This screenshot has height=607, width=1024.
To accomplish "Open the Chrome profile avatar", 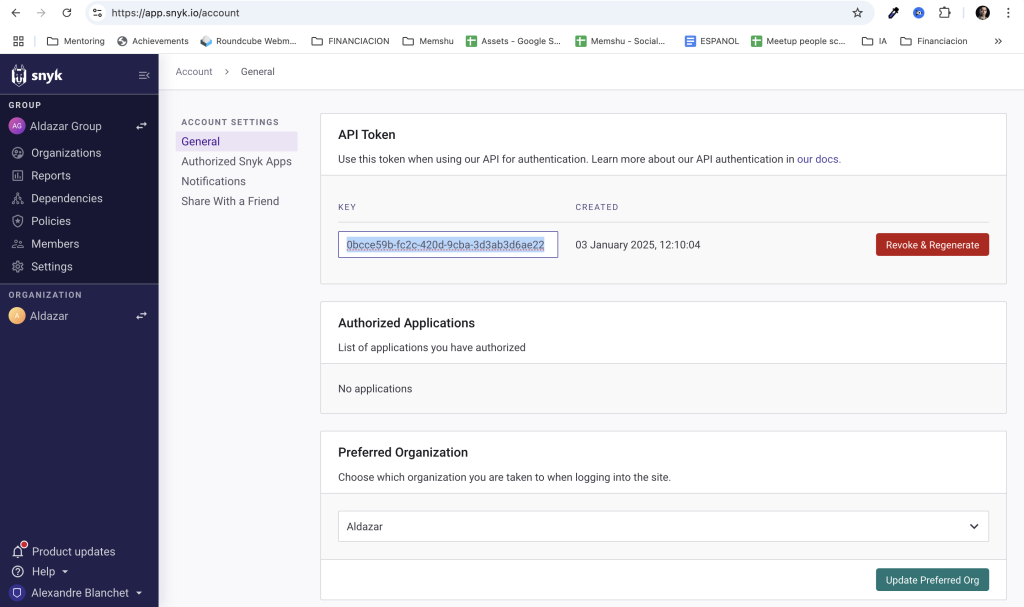I will click(x=982, y=12).
